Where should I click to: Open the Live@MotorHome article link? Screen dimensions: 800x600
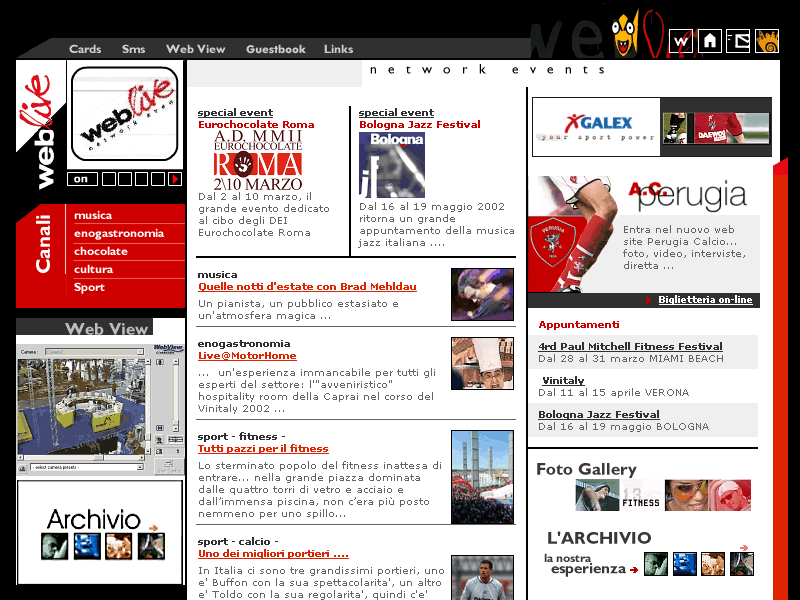click(x=247, y=356)
